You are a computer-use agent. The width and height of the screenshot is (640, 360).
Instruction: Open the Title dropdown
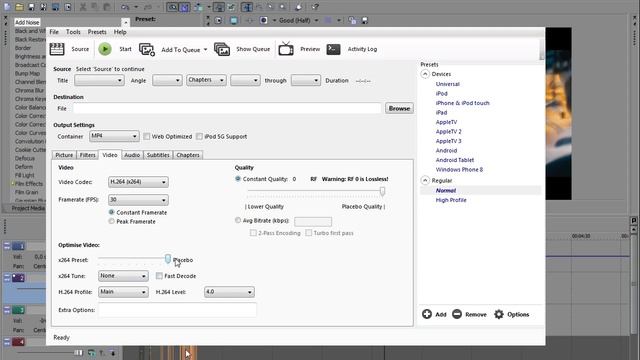pos(99,80)
